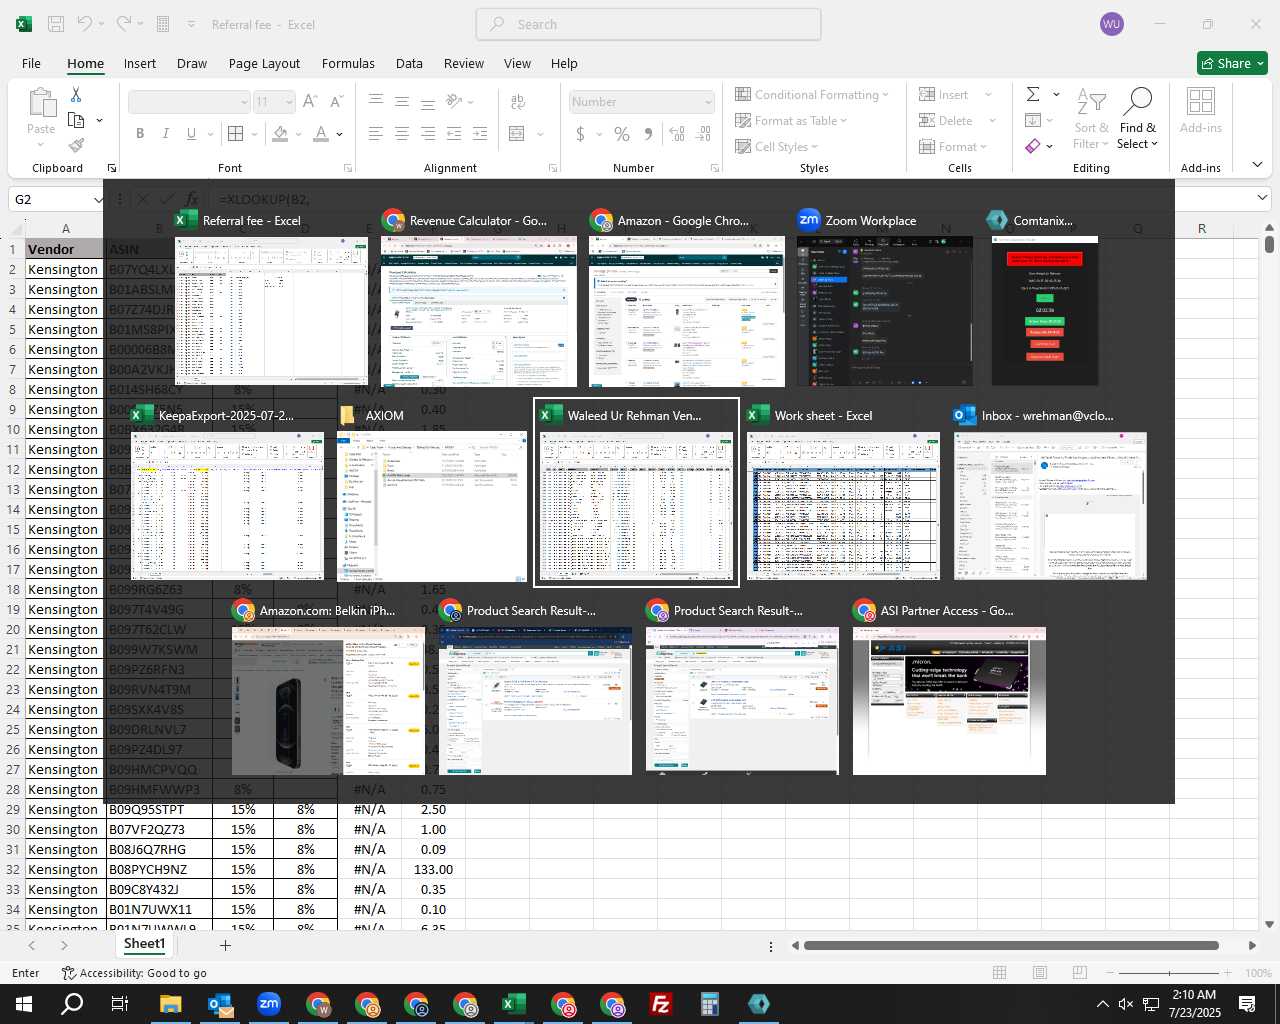Screen dimensions: 1280x1024
Task: Open the File menu
Action: click(x=31, y=63)
